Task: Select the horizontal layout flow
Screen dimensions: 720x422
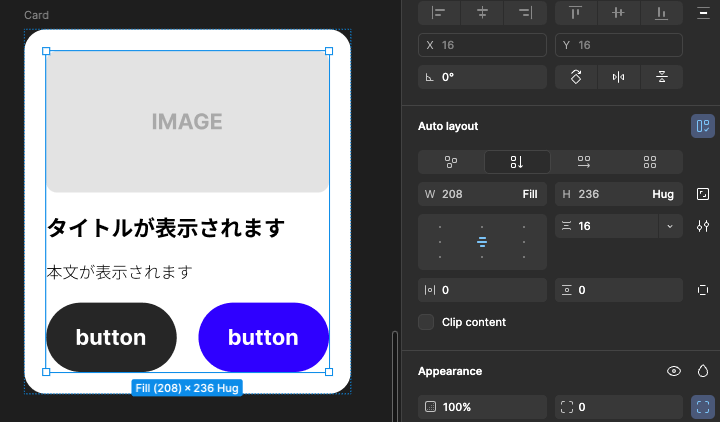Action: 584,162
